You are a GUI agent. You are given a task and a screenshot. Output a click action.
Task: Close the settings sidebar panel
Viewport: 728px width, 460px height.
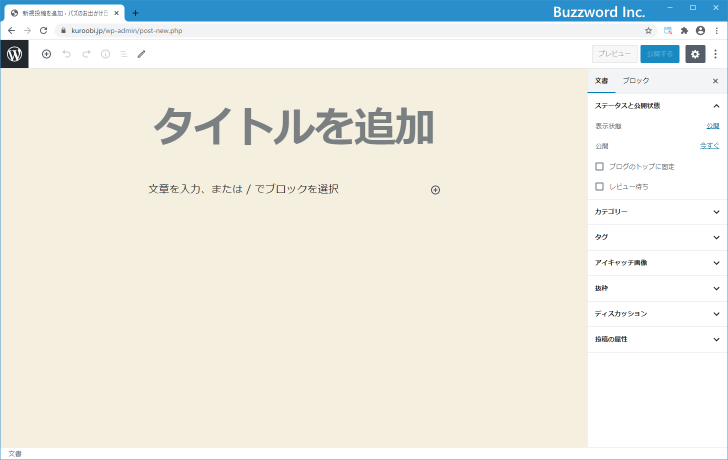[x=715, y=81]
